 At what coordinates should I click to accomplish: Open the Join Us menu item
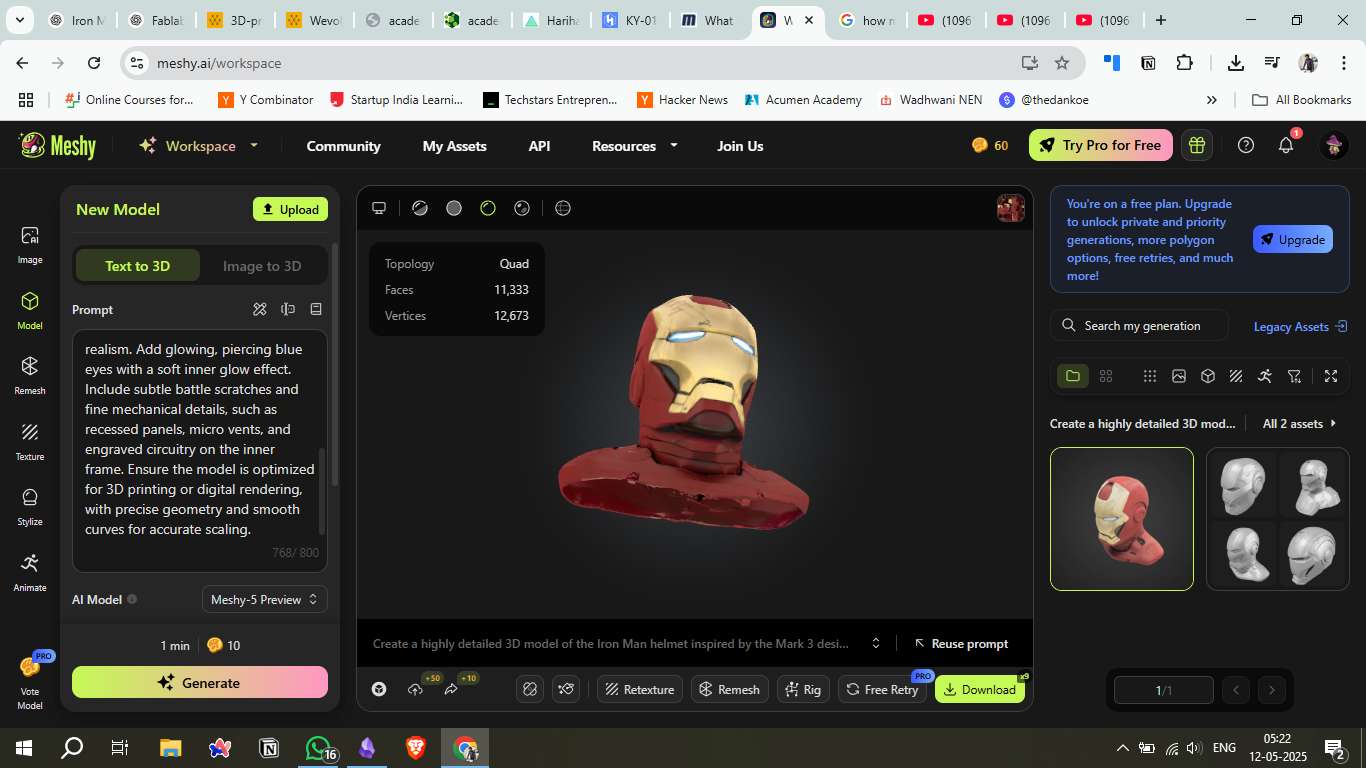pos(740,146)
